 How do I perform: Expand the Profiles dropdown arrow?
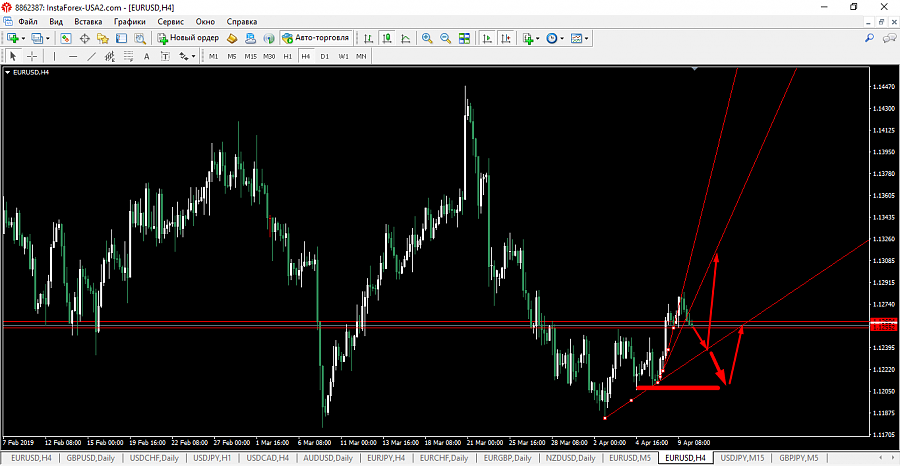pos(48,38)
